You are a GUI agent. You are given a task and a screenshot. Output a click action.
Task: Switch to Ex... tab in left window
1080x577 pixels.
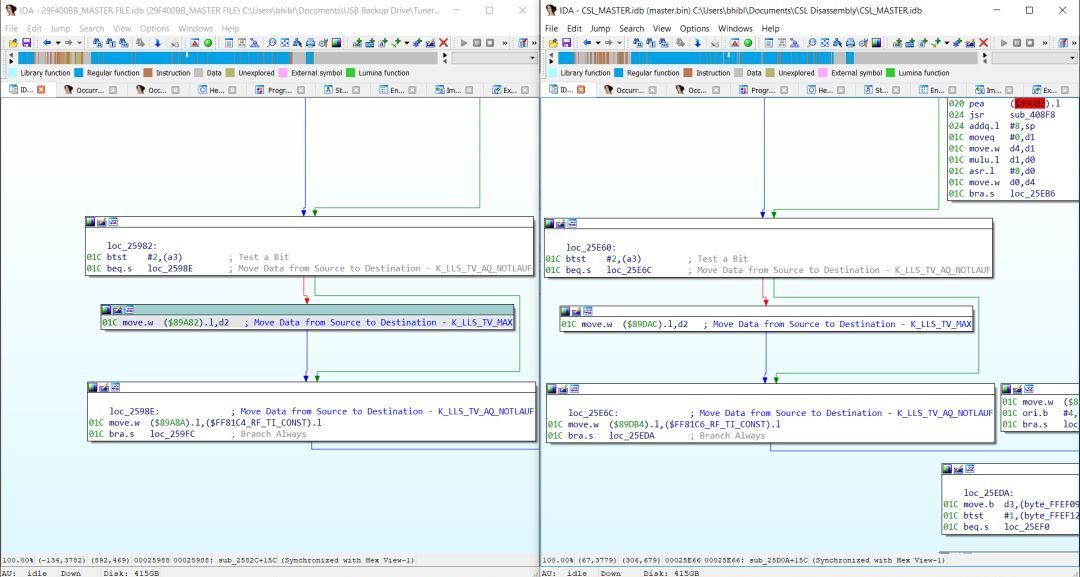510,90
